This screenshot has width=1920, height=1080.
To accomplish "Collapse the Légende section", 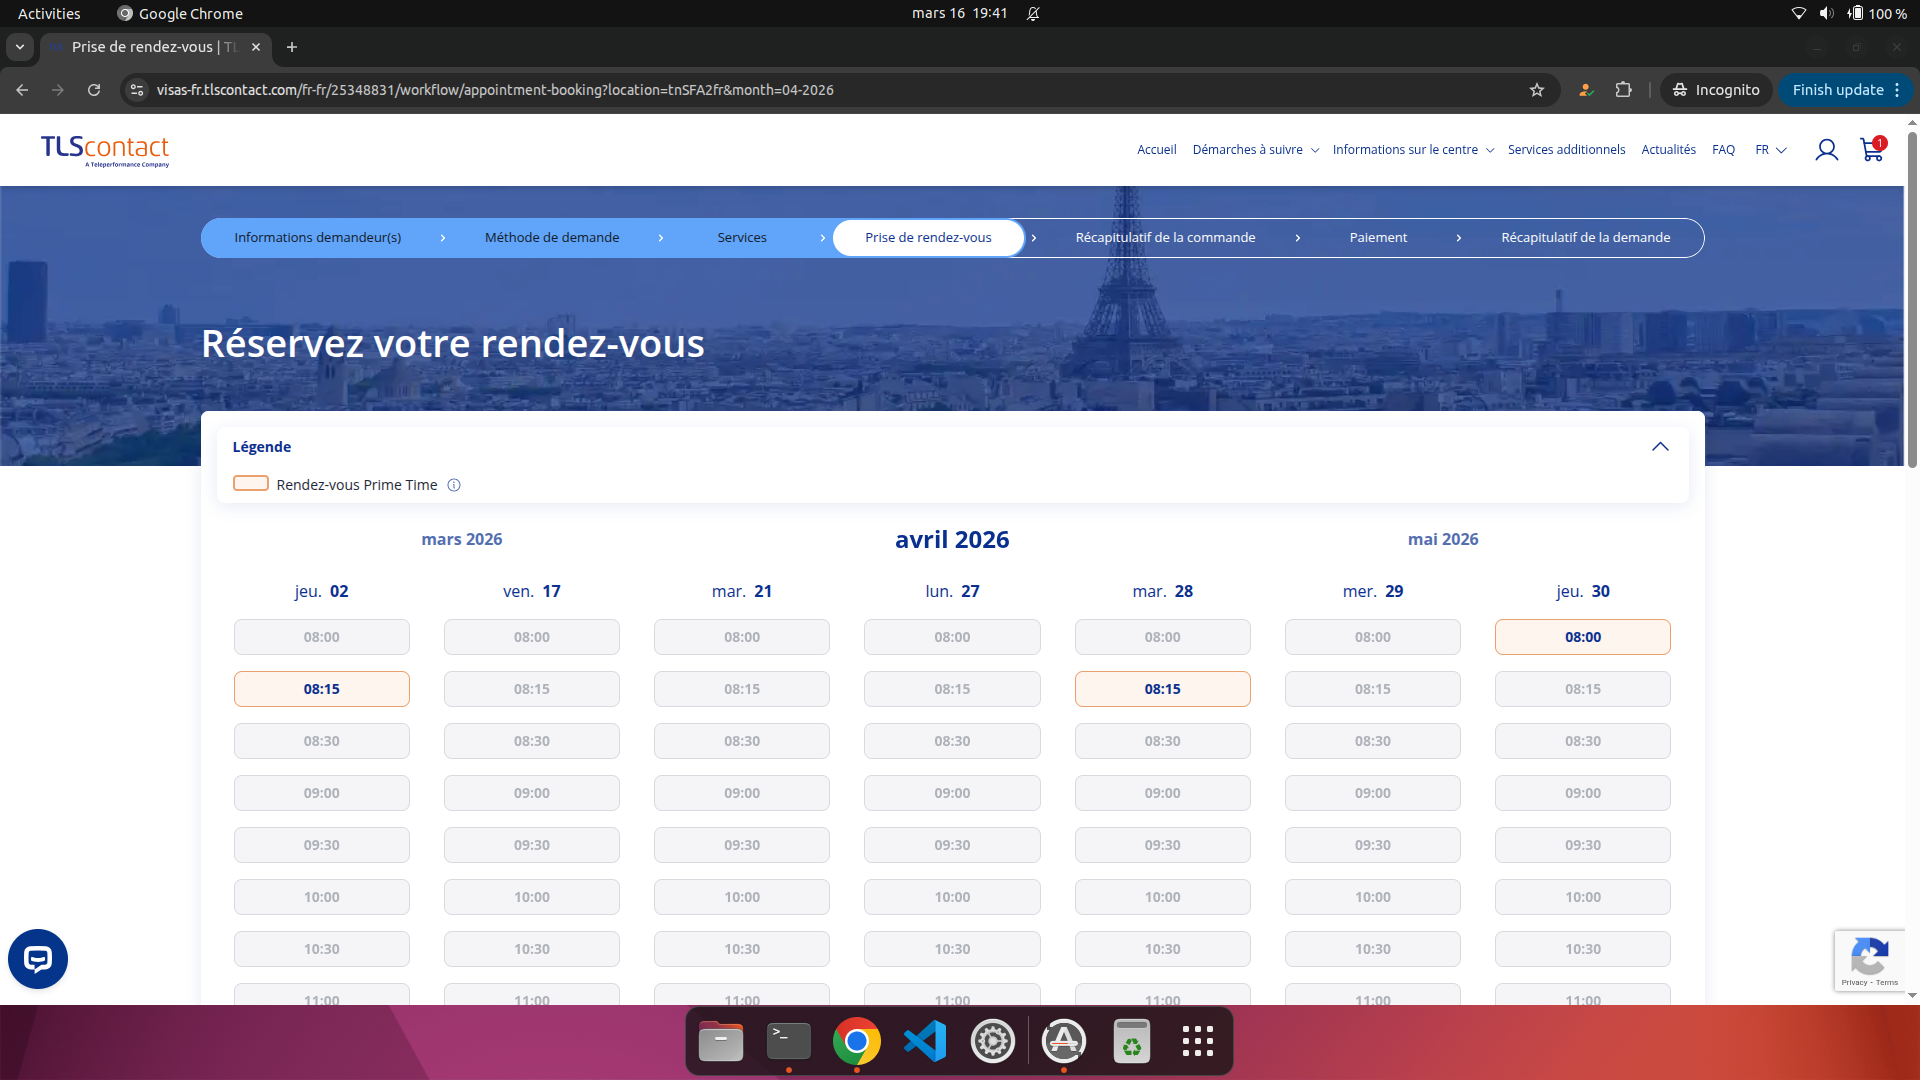I will (1661, 447).
